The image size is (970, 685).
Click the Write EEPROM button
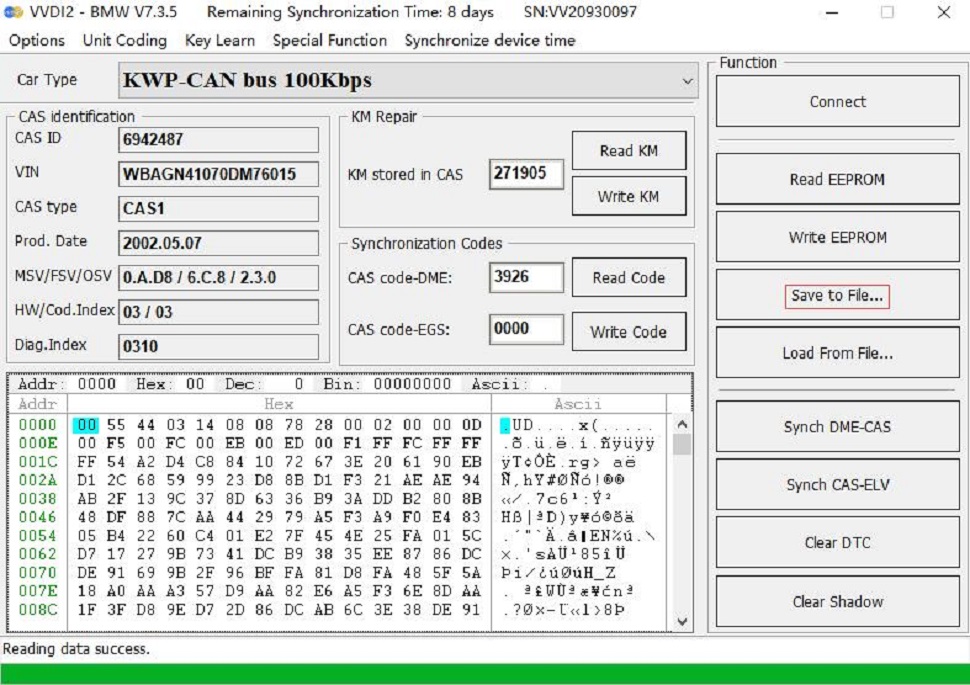click(x=837, y=238)
